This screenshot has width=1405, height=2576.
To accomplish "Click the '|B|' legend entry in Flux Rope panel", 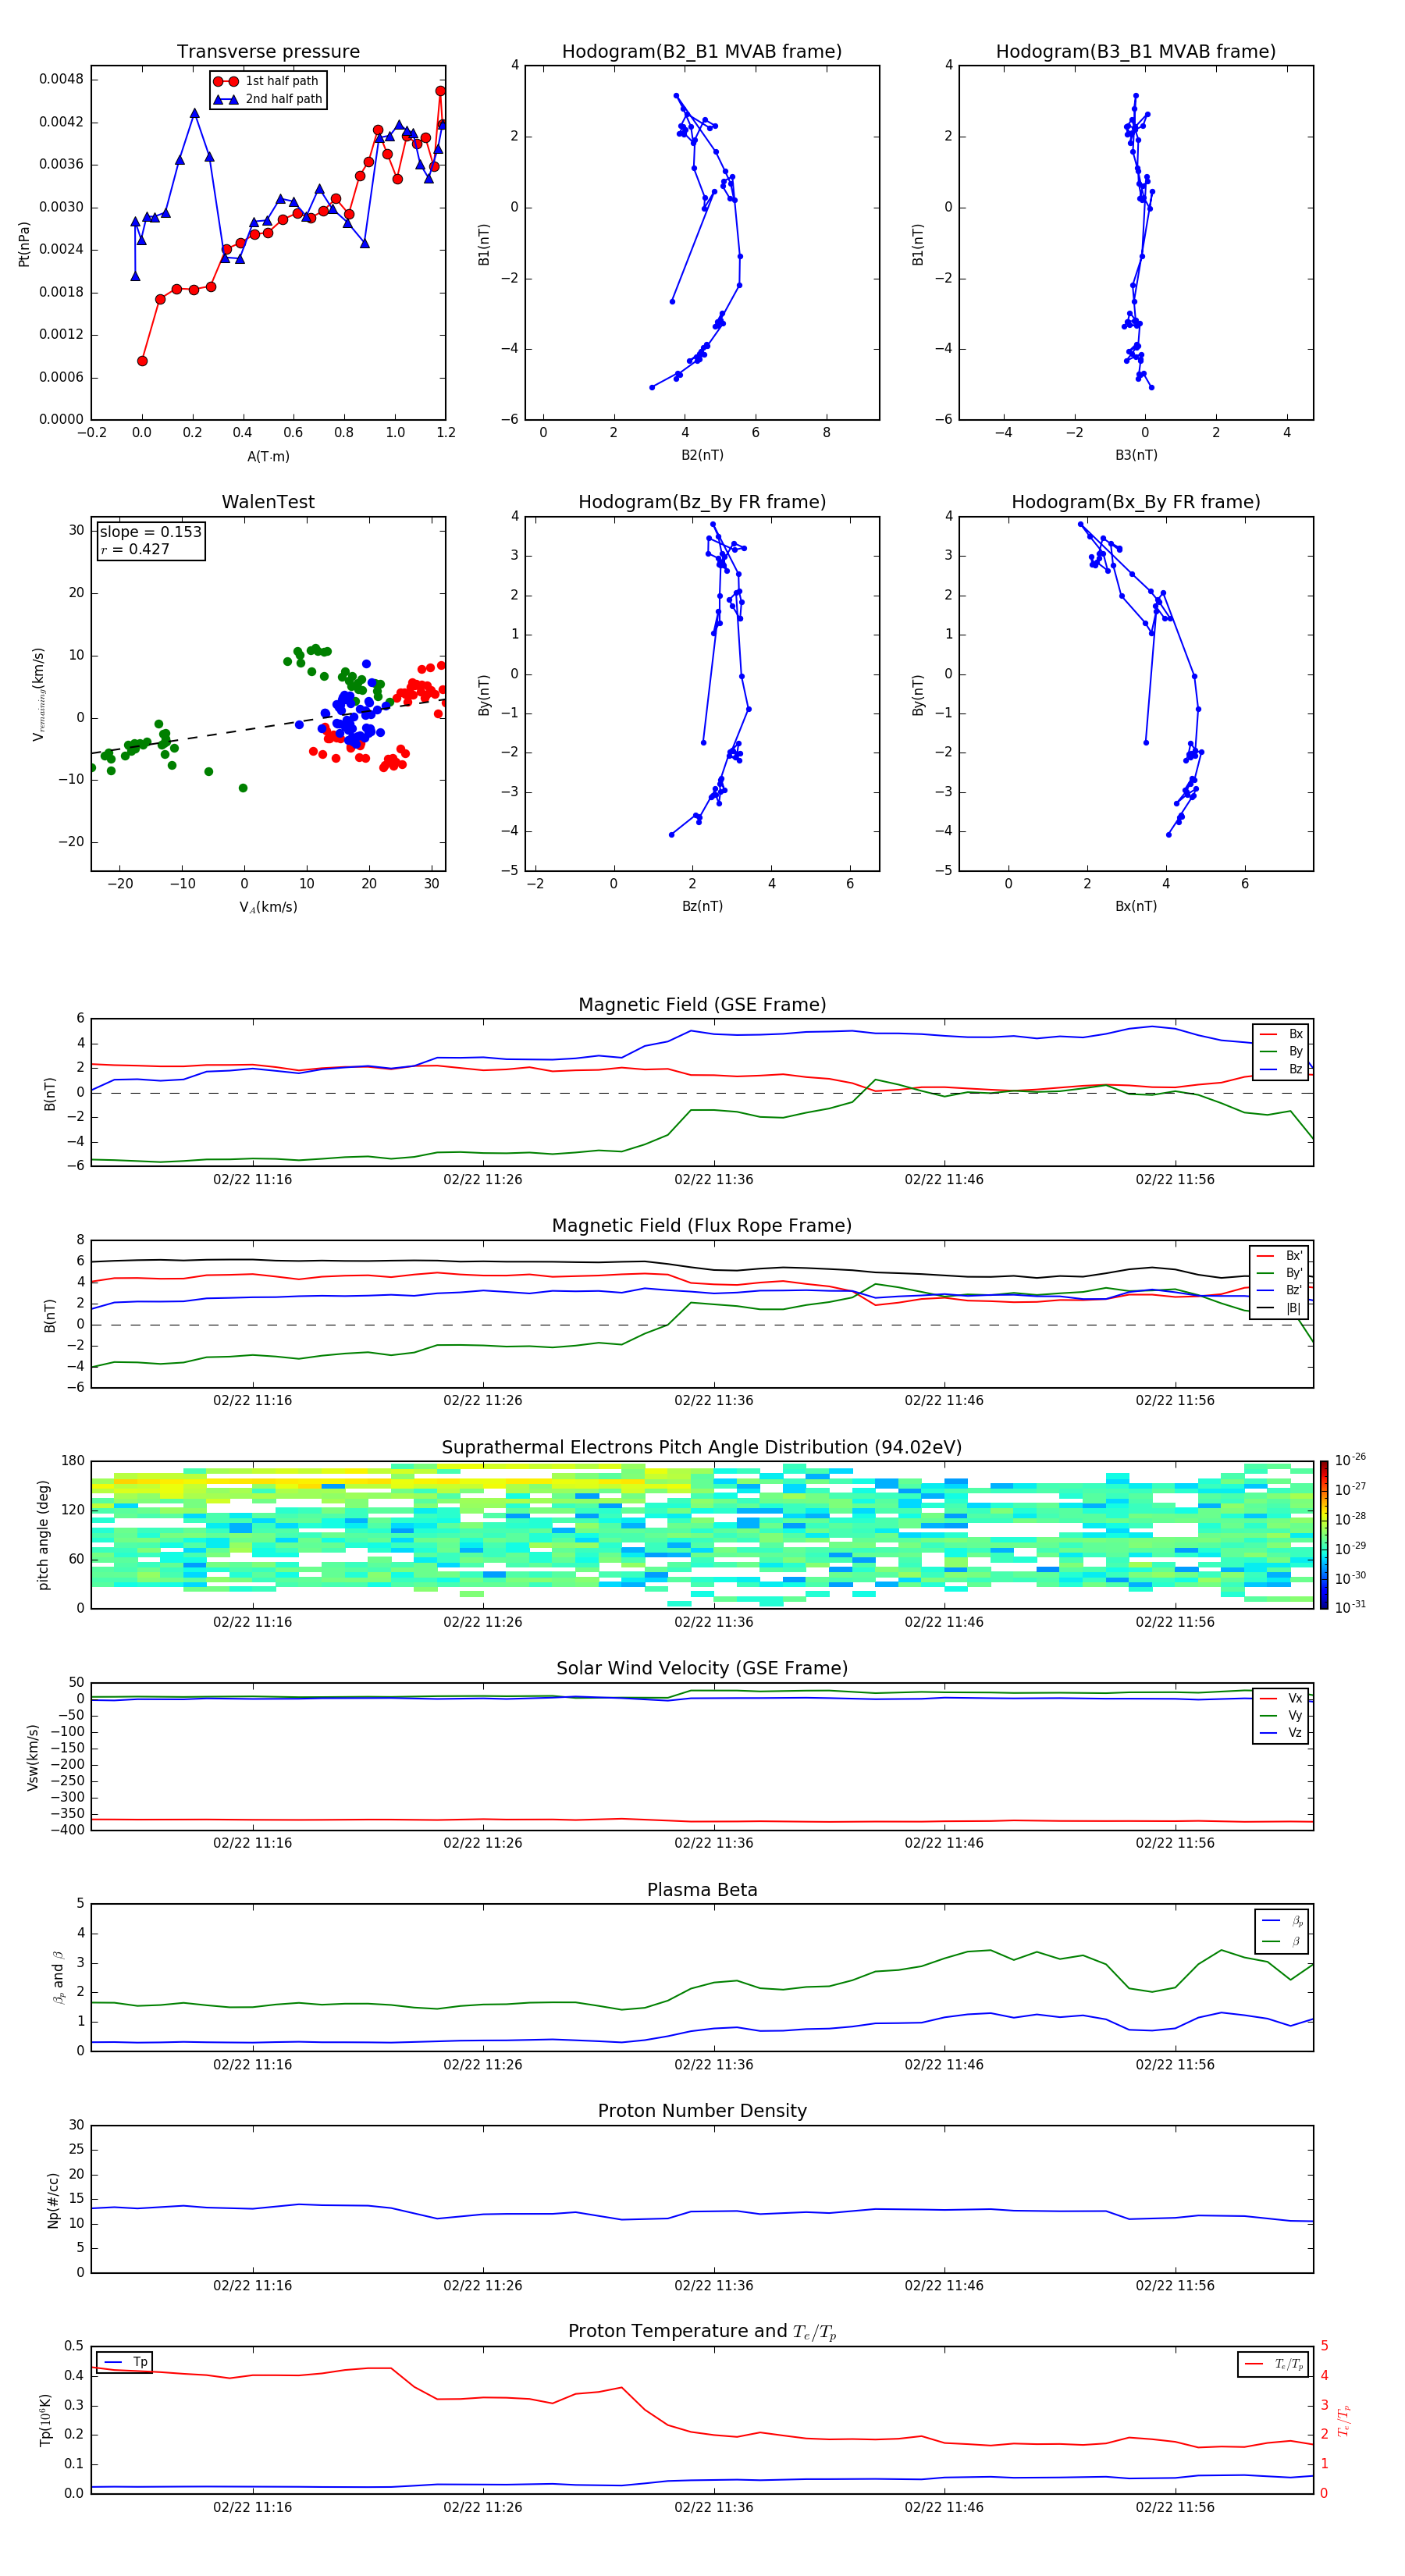I will (1279, 1309).
